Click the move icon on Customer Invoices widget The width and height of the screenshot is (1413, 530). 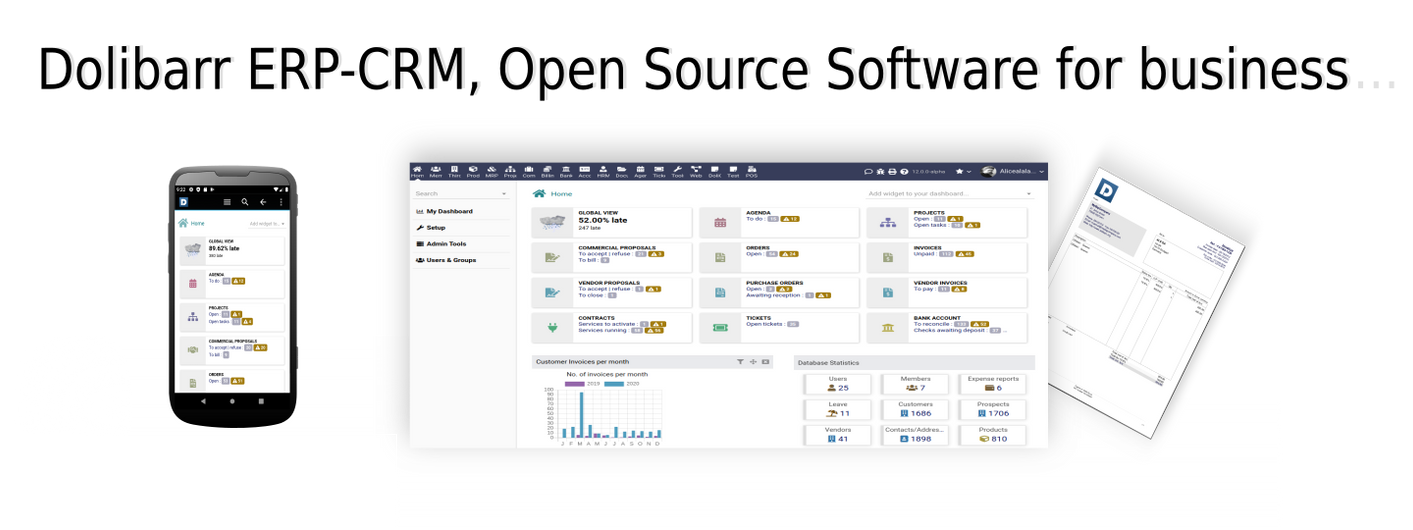753,362
